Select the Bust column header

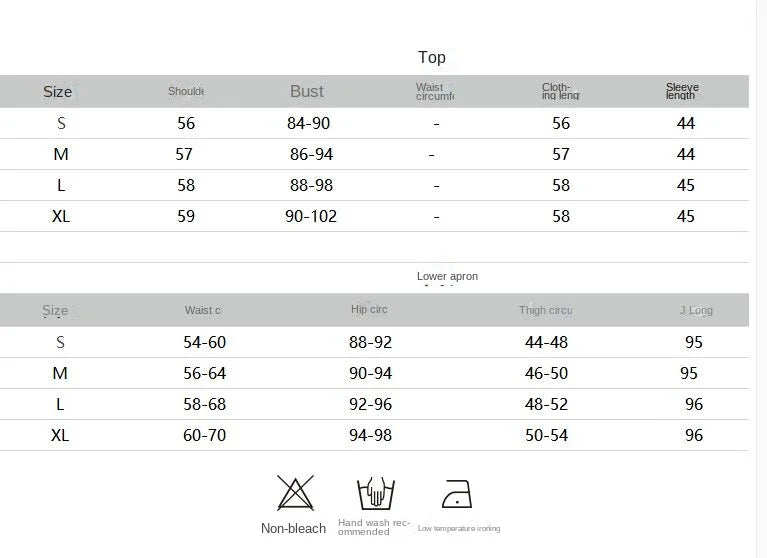pos(307,91)
